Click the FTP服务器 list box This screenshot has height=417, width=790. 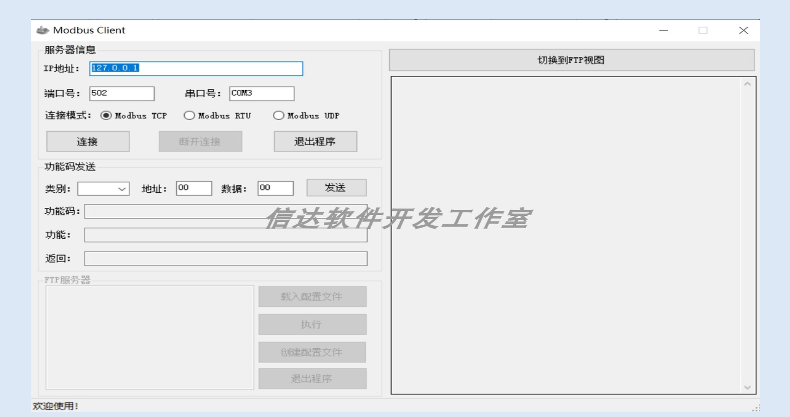[150, 337]
